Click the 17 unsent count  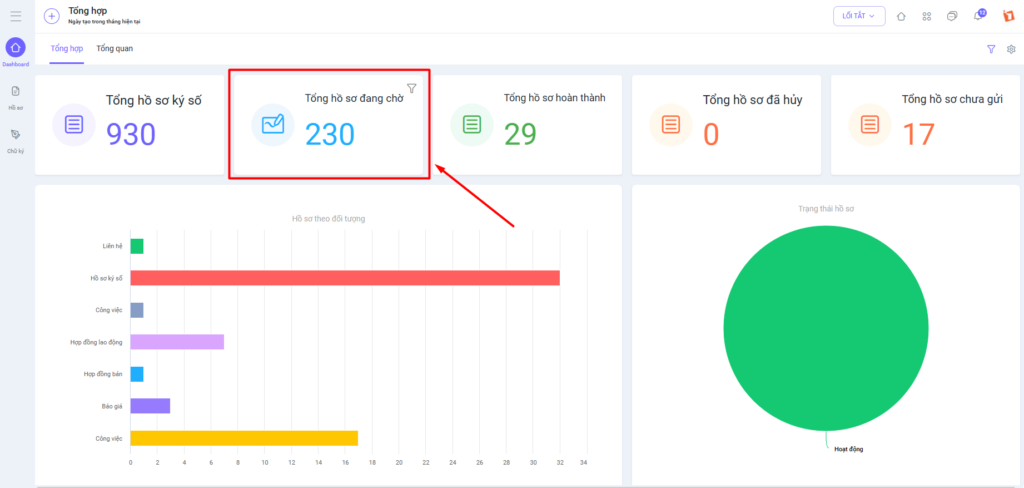918,135
